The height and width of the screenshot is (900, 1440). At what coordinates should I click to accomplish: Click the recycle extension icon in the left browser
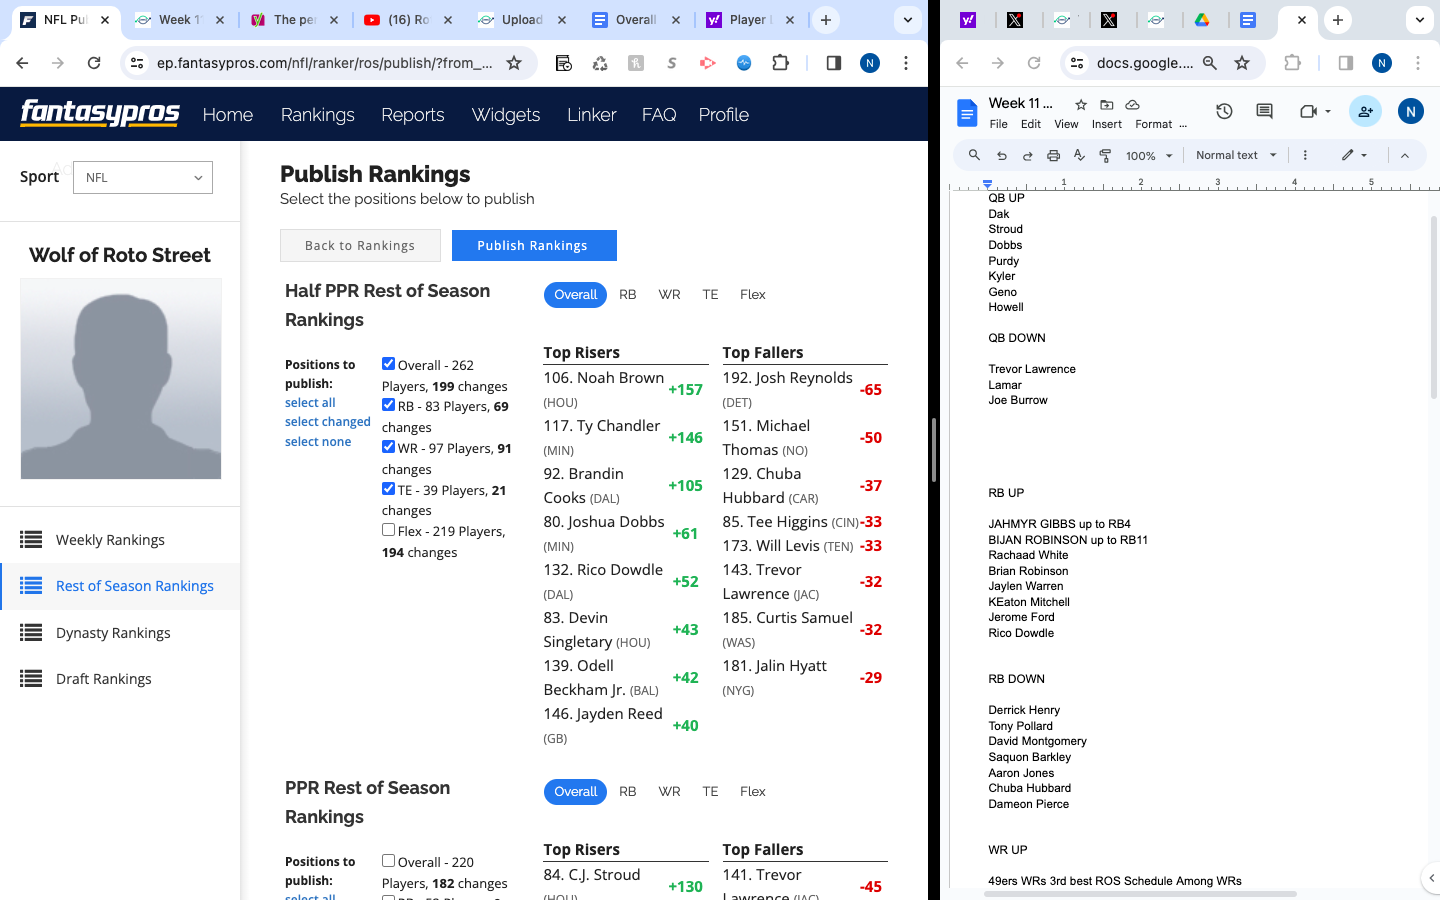tap(600, 63)
